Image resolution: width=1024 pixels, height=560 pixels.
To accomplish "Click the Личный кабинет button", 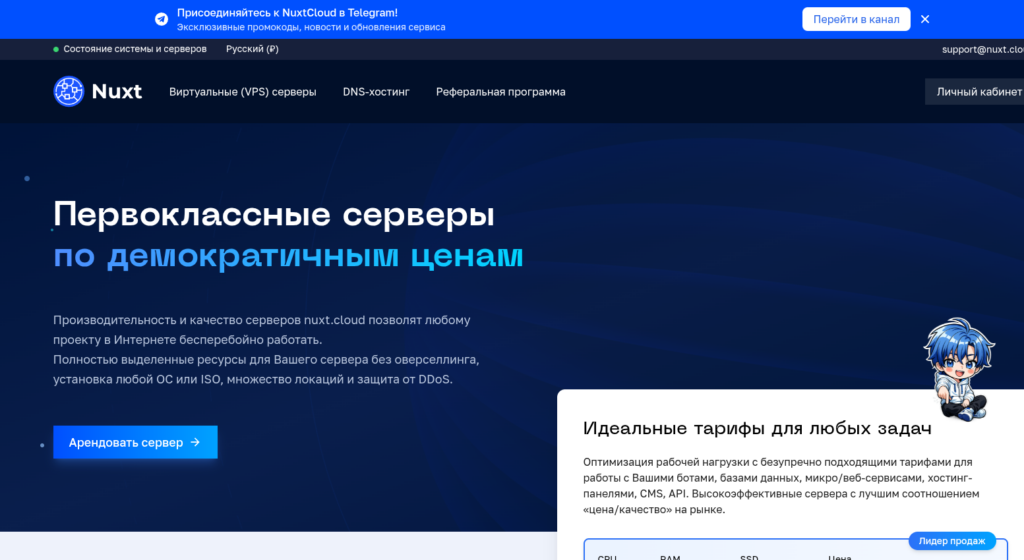I will tap(975, 92).
